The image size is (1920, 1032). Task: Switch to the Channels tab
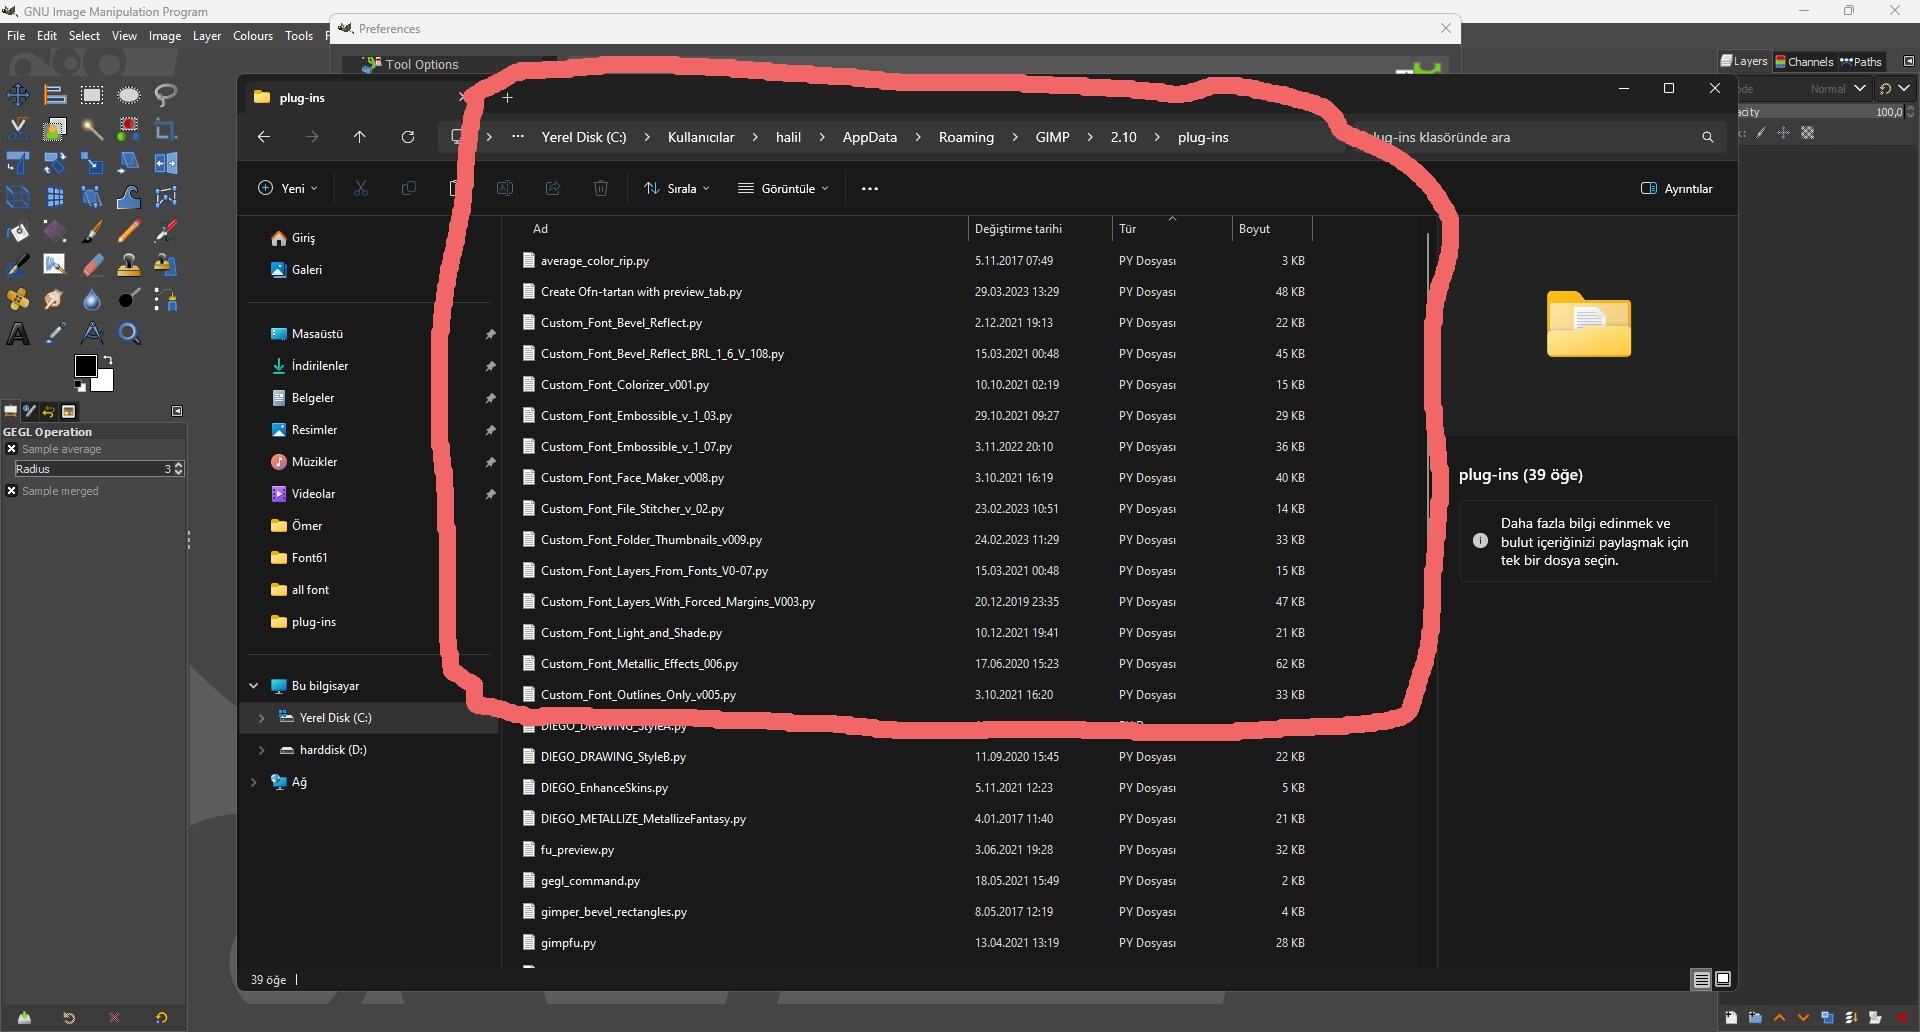click(1804, 61)
